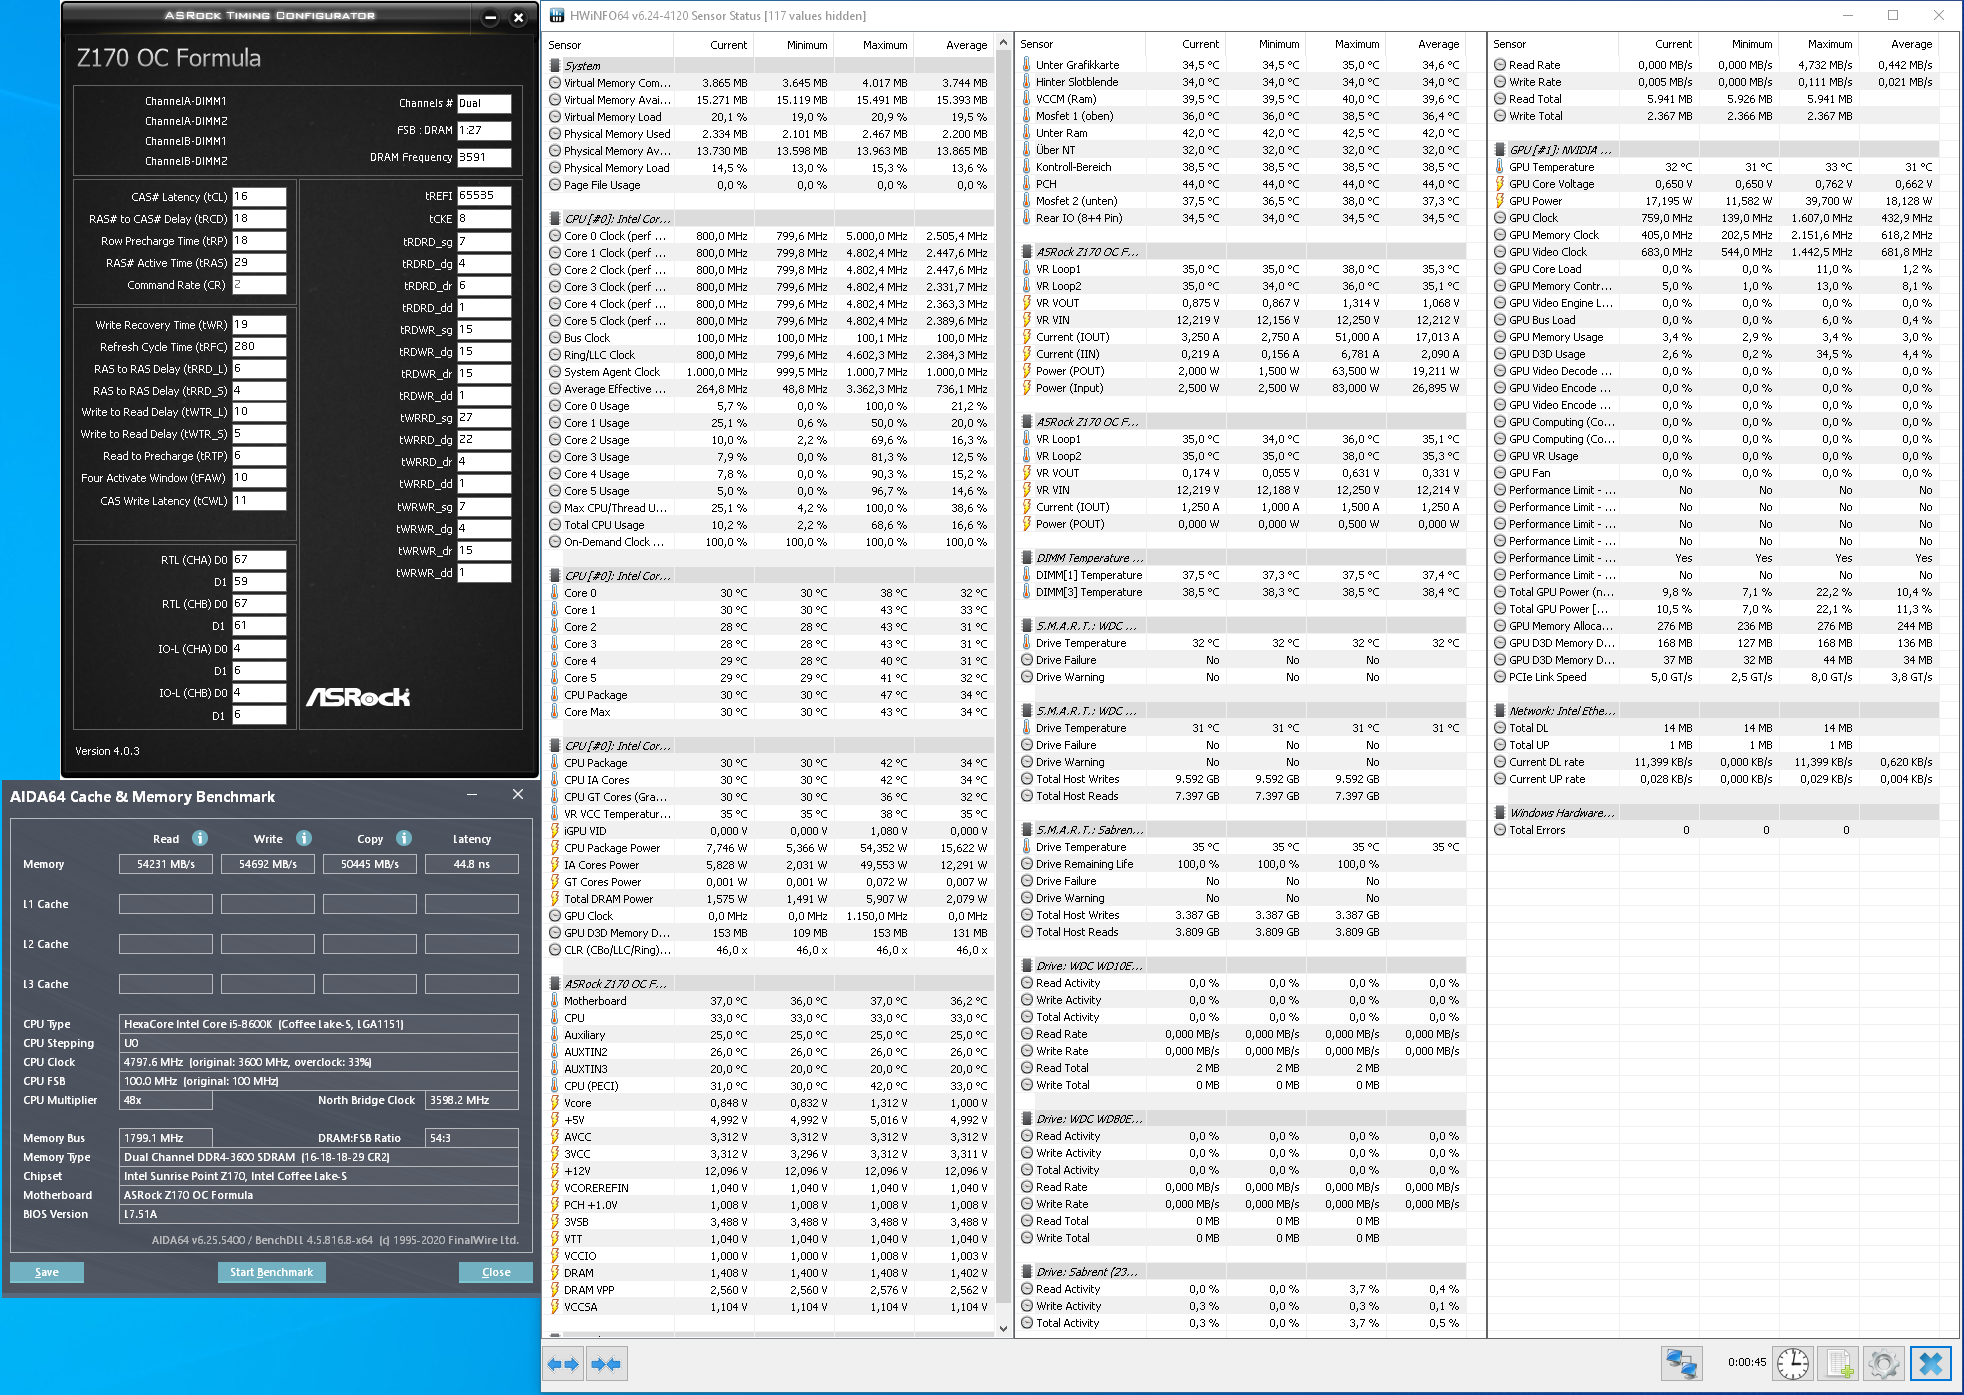Click the tREFI value field
The height and width of the screenshot is (1395, 1964).
[484, 196]
